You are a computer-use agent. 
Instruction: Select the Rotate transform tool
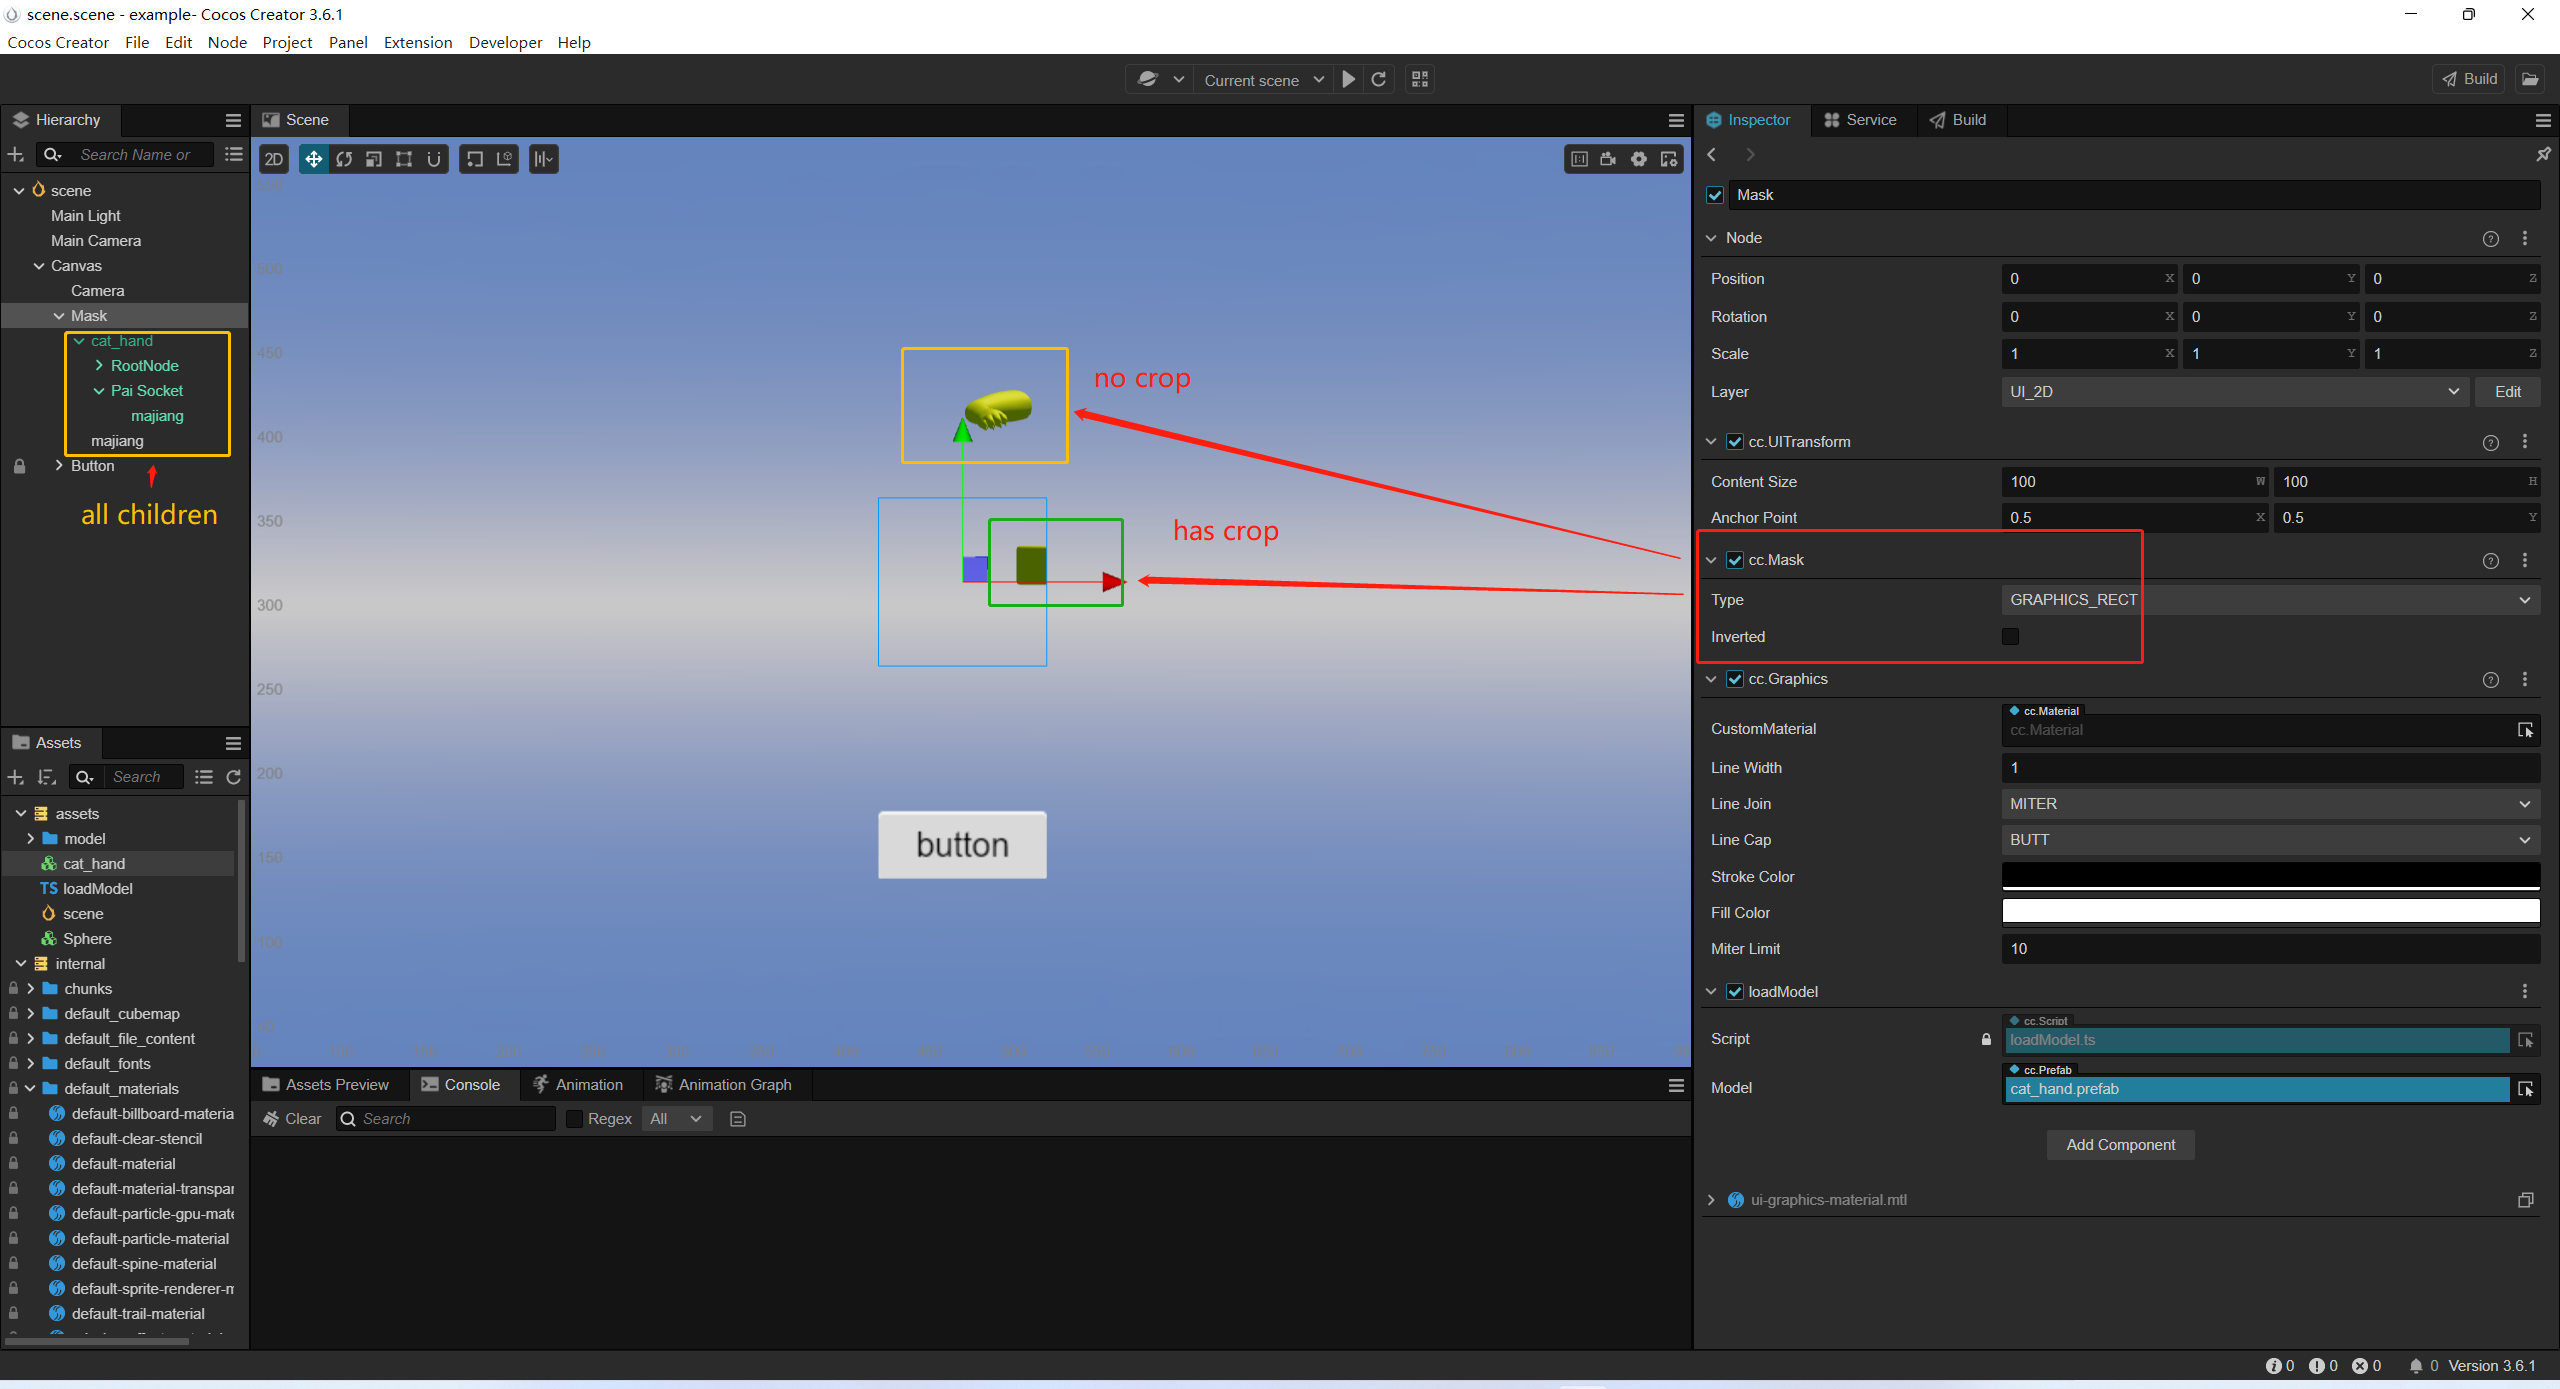(344, 159)
